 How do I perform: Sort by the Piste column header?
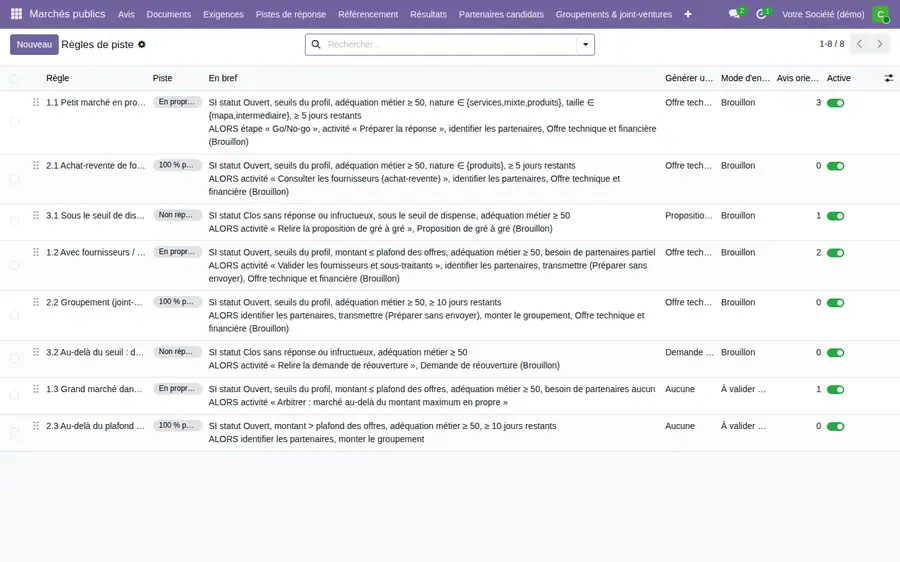(x=162, y=78)
